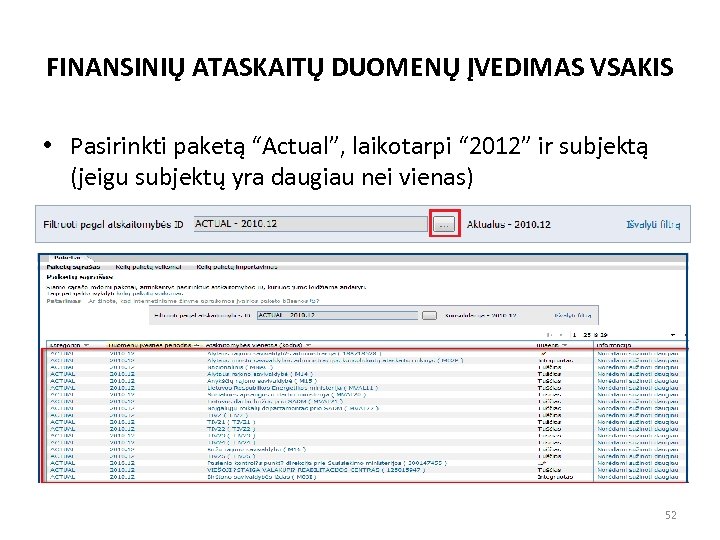Click the filter input inside the embedded package list
Image resolution: width=720 pixels, height=540 pixels.
(338, 315)
